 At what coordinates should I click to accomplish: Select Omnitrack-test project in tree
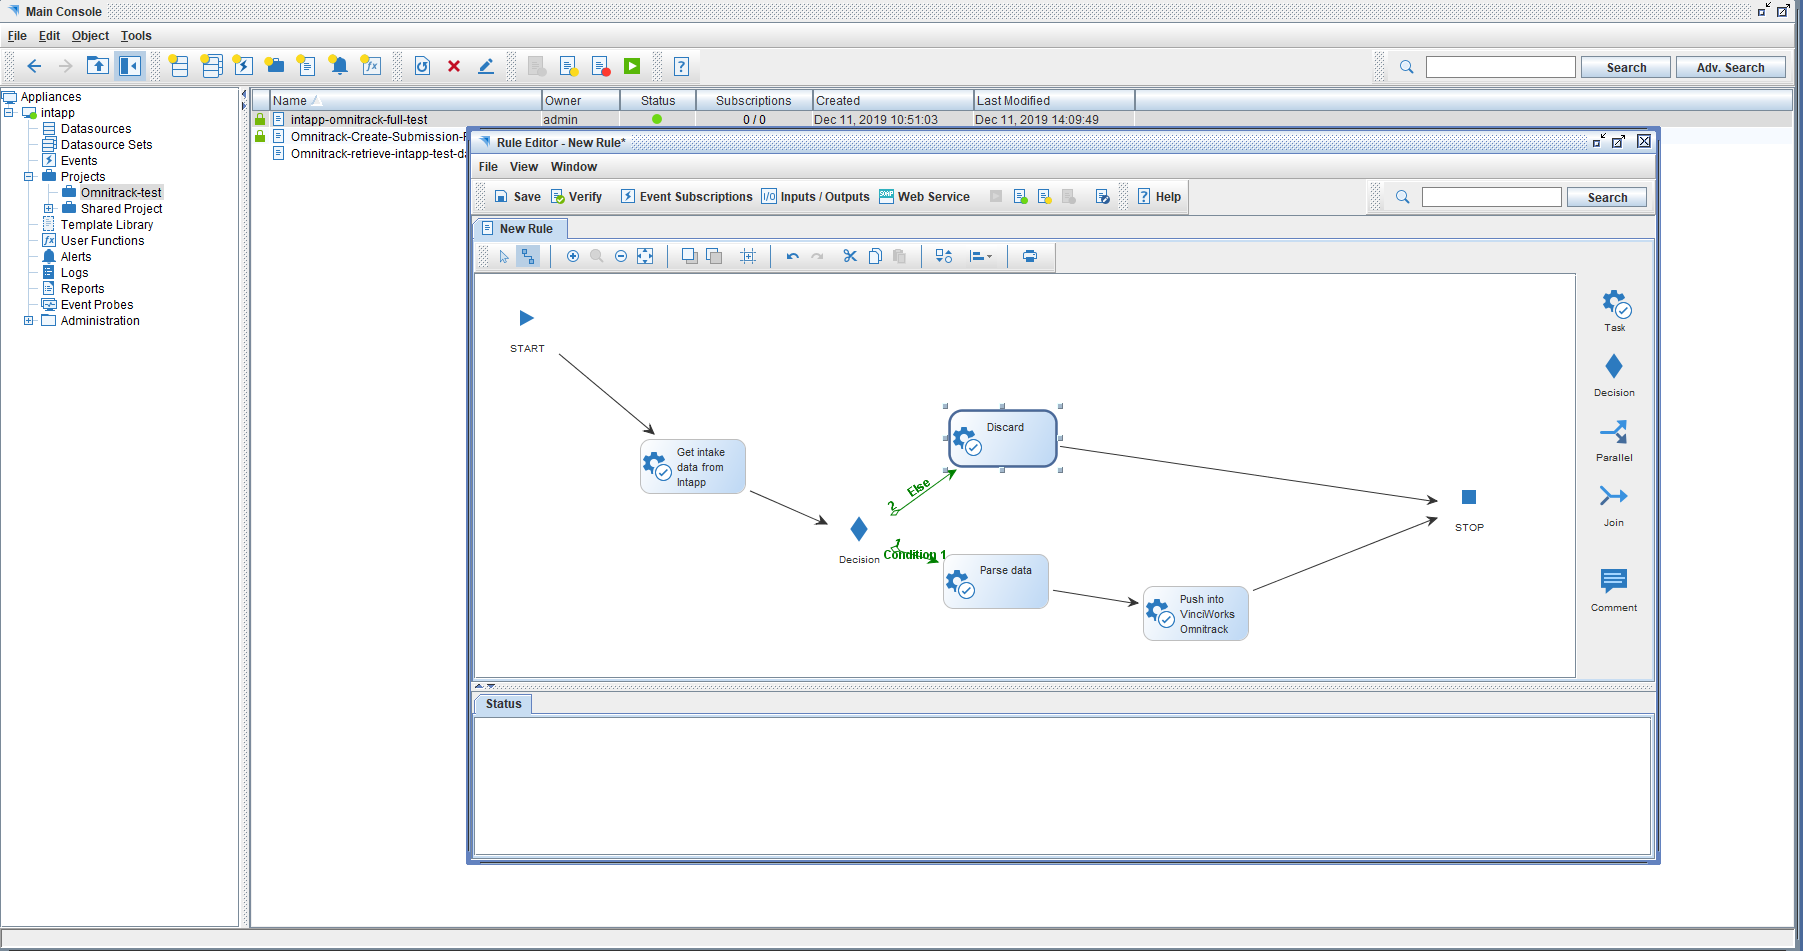pyautogui.click(x=120, y=193)
